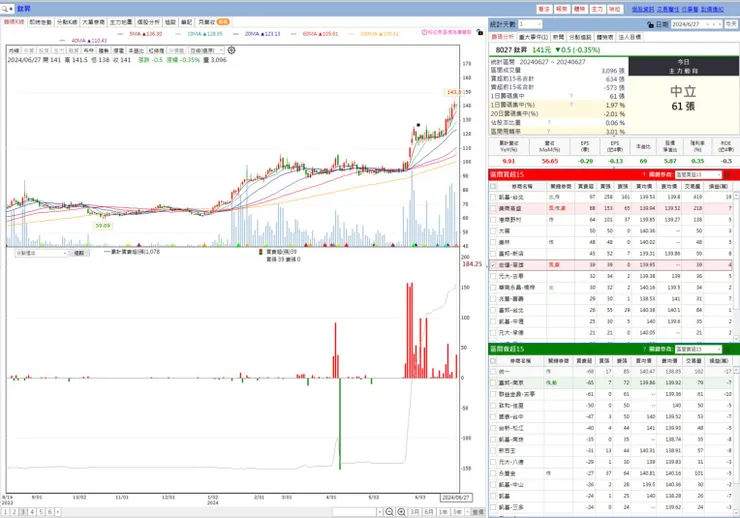
Task: Set the chart range to 6月
Action: click(x=429, y=512)
